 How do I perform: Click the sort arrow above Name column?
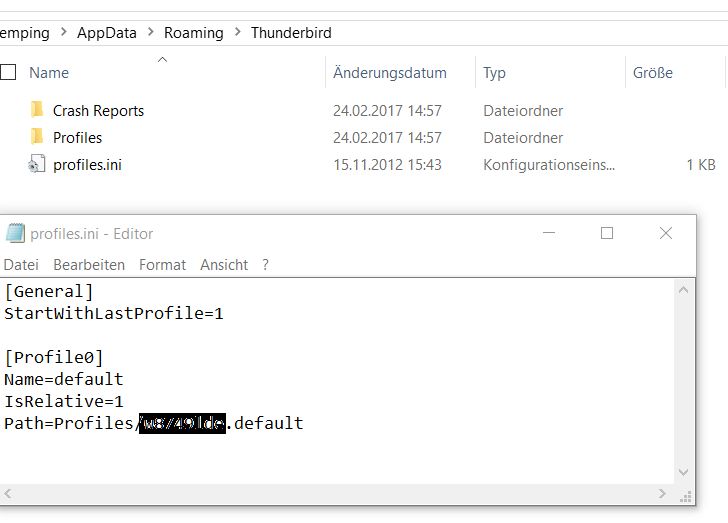coord(162,59)
